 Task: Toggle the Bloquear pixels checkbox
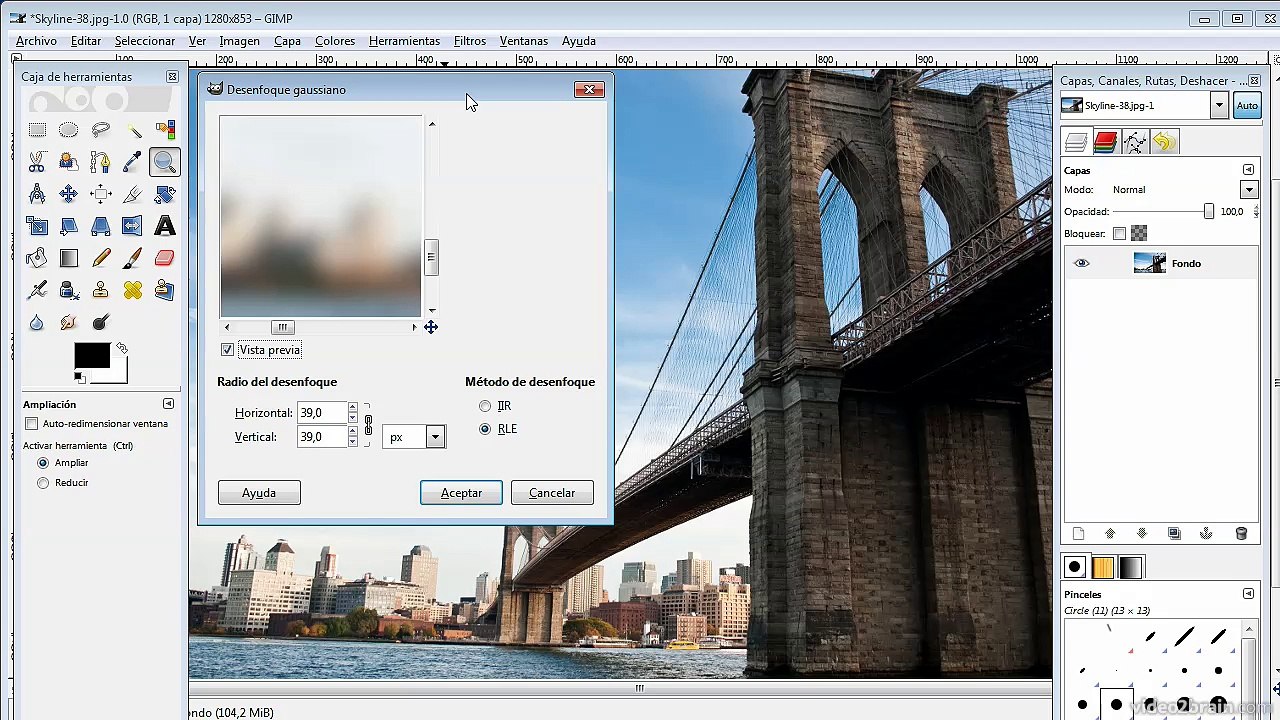pyautogui.click(x=1119, y=234)
